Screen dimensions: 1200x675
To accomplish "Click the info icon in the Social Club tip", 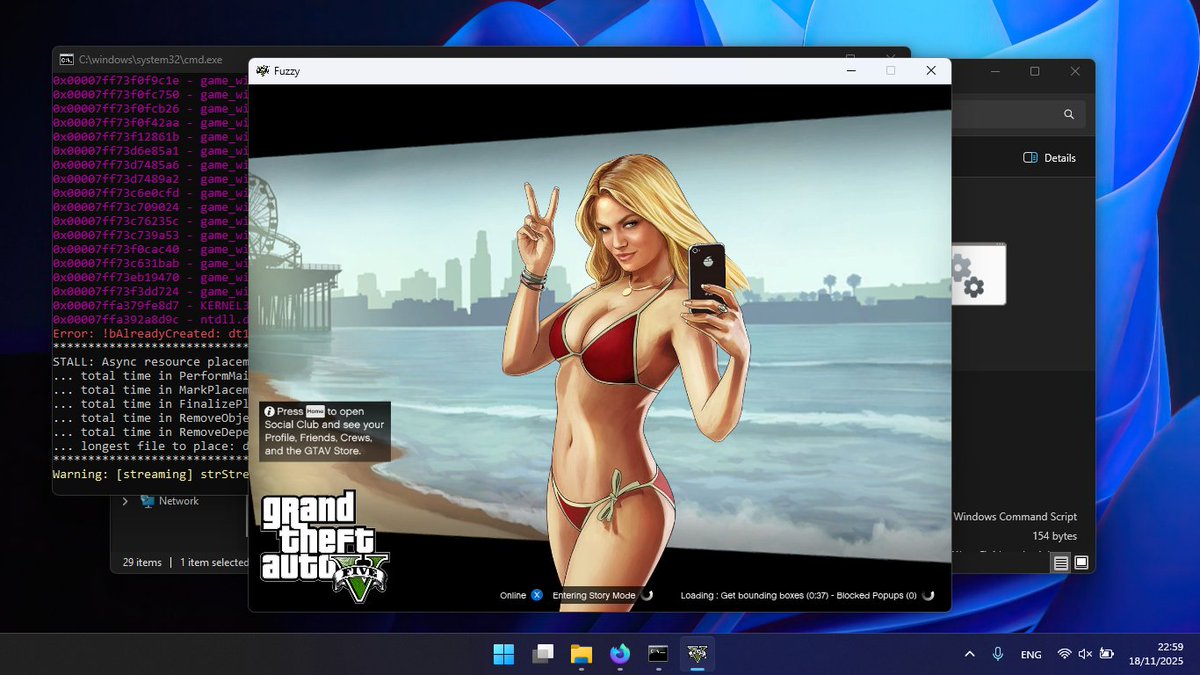I will pos(269,411).
